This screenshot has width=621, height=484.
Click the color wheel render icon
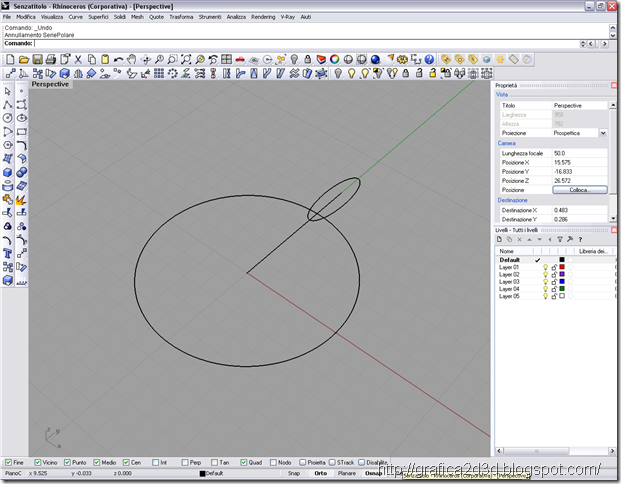335,59
